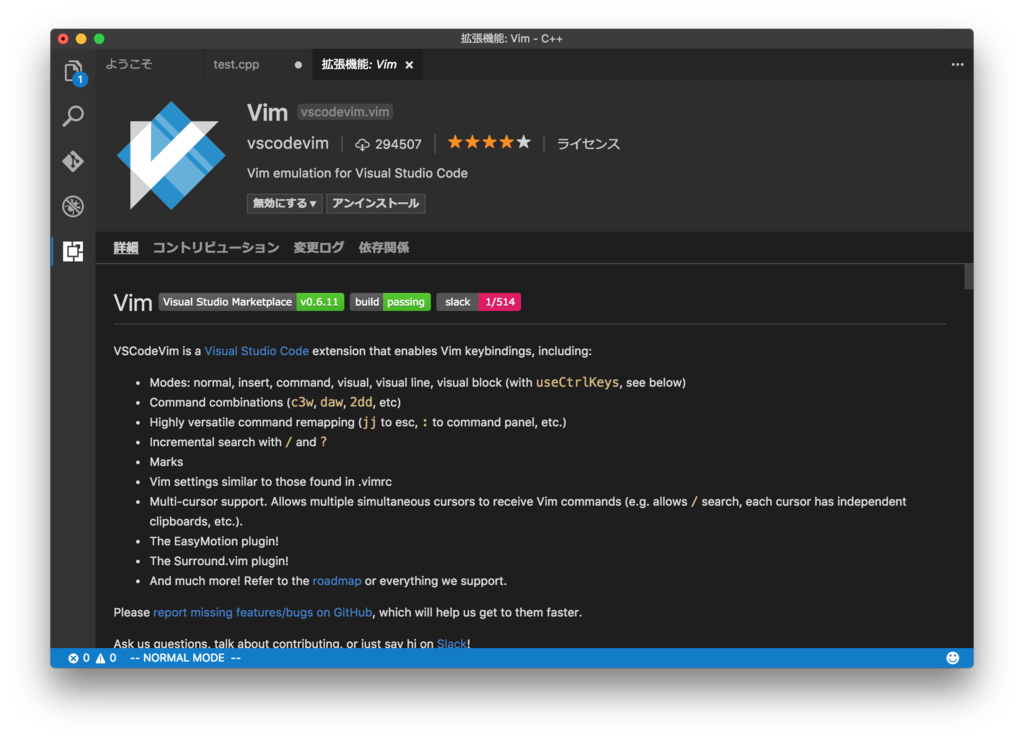Click the vertical scrollbar thumb
Image resolution: width=1024 pixels, height=740 pixels.
pyautogui.click(x=968, y=276)
